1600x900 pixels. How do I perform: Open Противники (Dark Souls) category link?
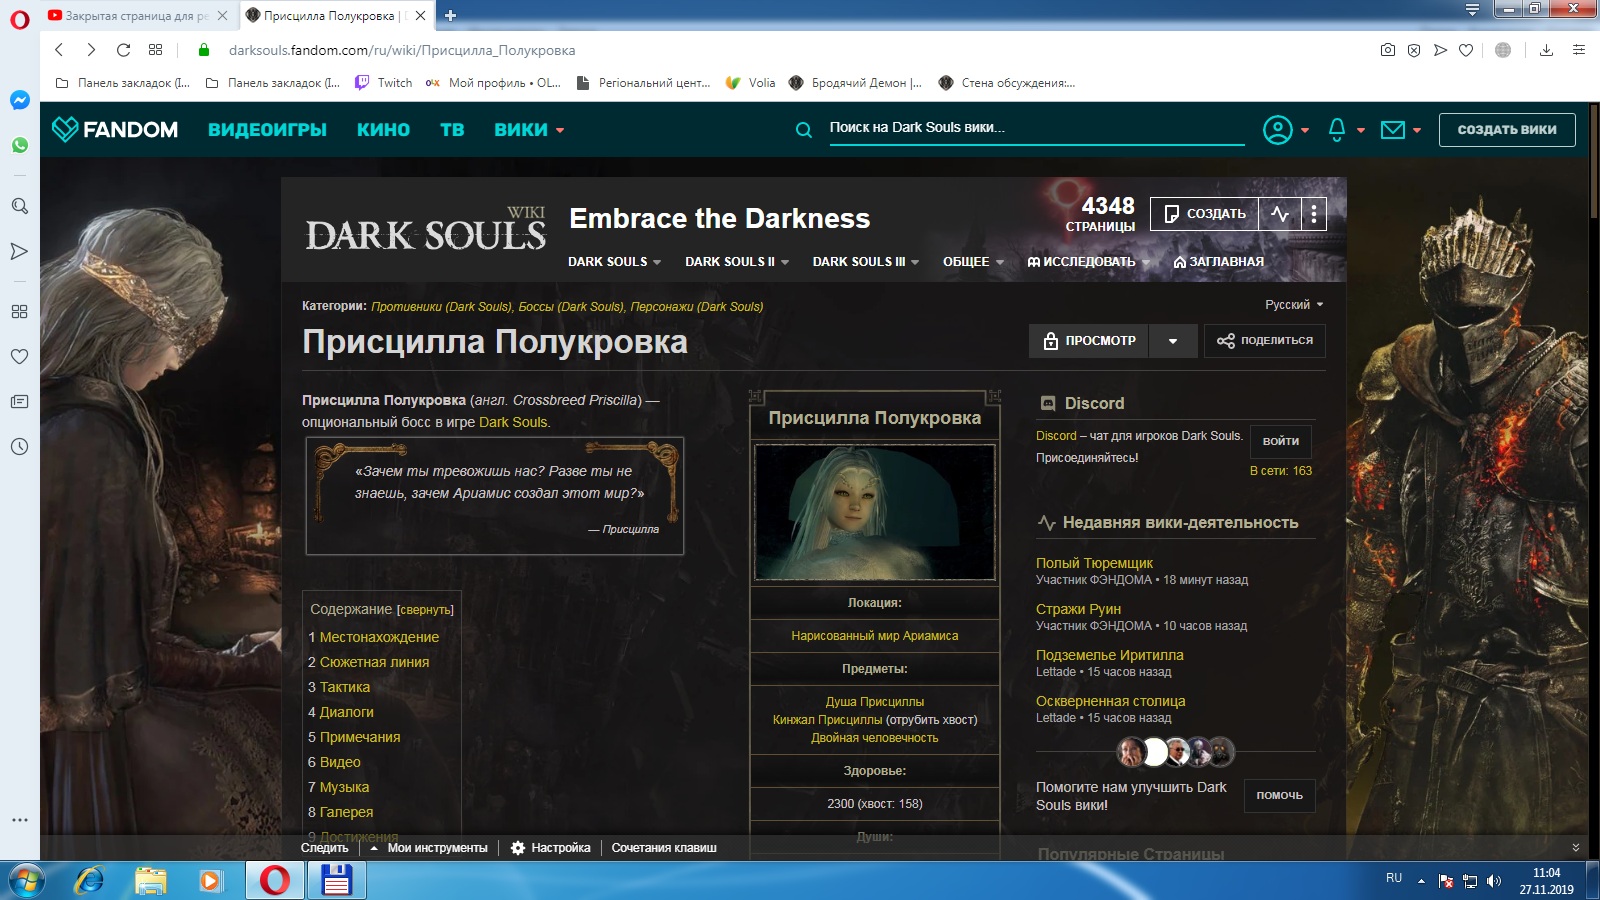pos(441,307)
